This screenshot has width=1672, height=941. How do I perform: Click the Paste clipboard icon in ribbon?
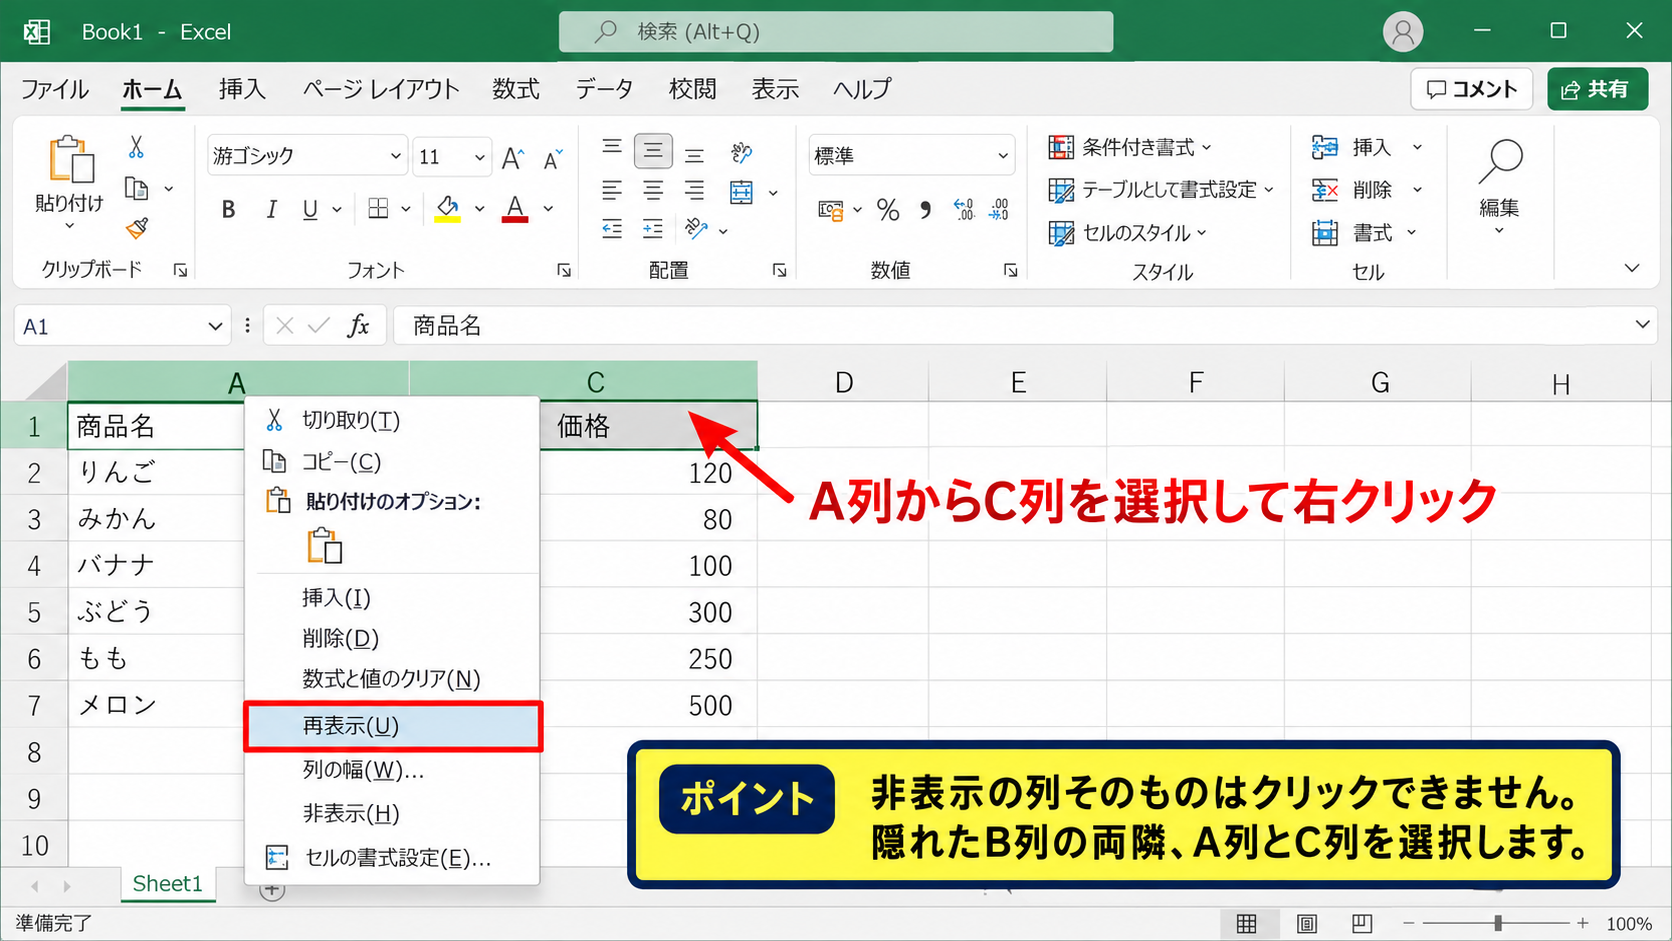click(x=71, y=159)
